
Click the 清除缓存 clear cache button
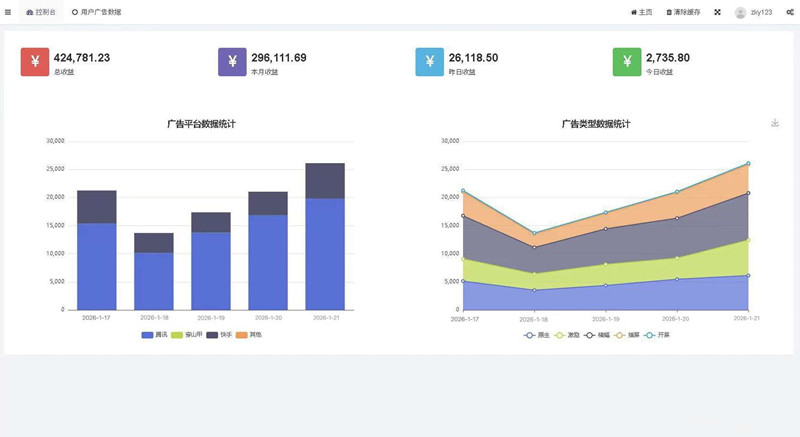click(x=683, y=12)
